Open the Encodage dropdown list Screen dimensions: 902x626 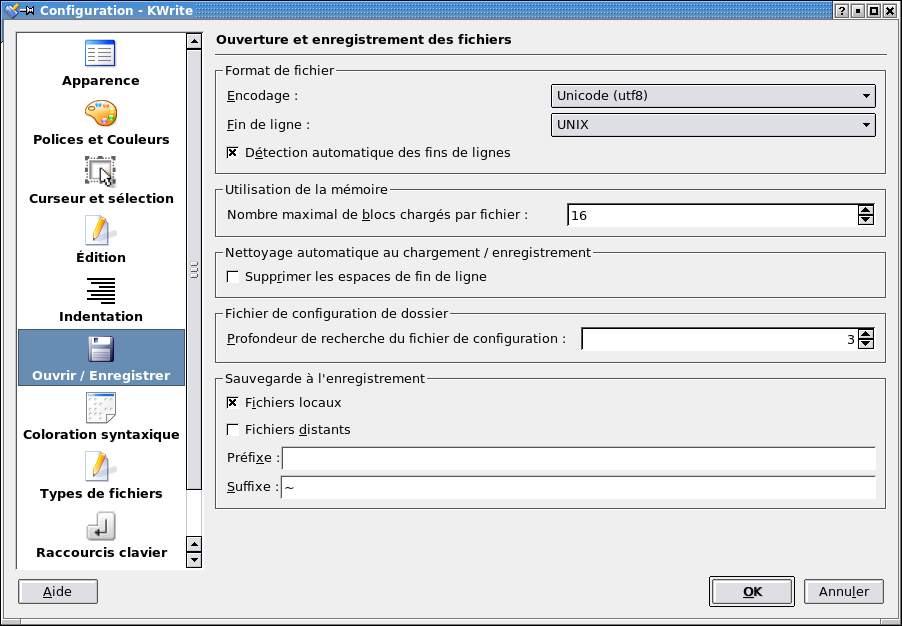[713, 96]
